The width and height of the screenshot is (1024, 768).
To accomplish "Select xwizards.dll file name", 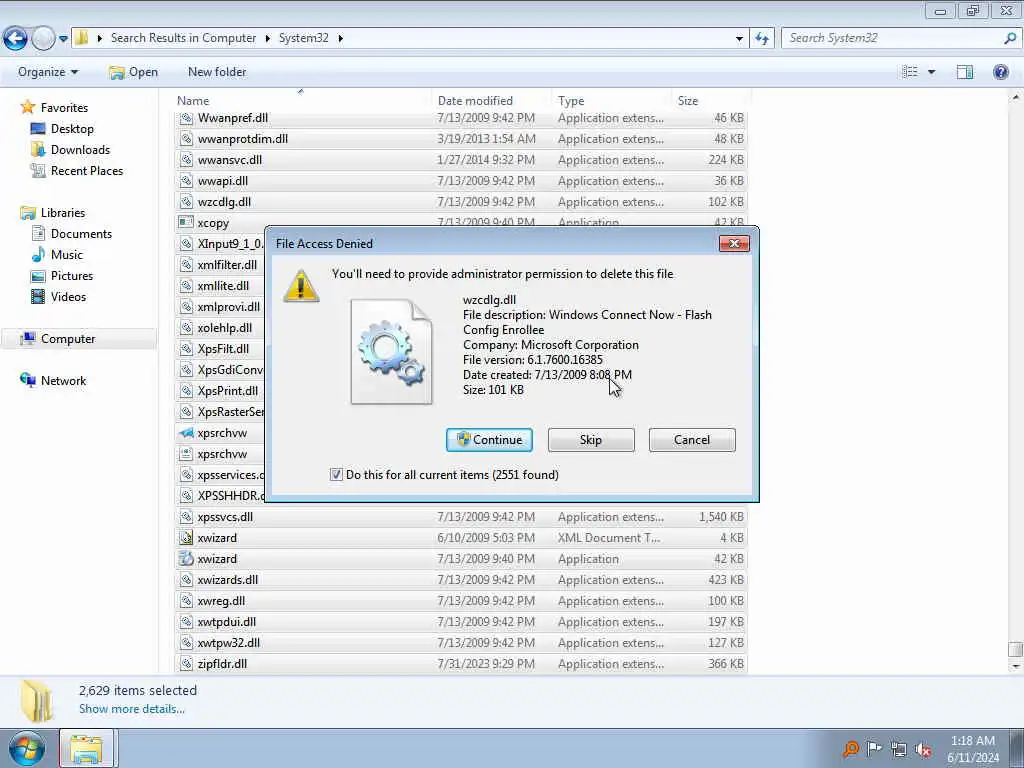I will tap(228, 580).
